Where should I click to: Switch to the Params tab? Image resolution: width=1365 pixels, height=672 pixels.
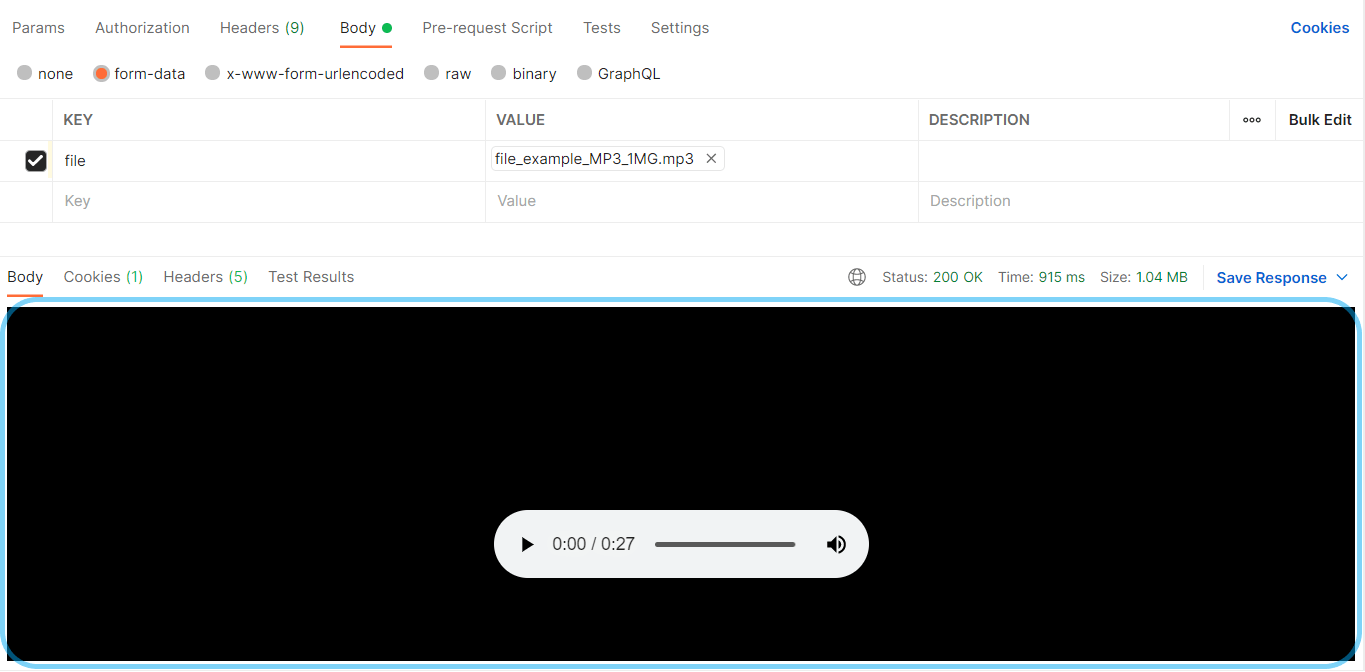pos(38,28)
